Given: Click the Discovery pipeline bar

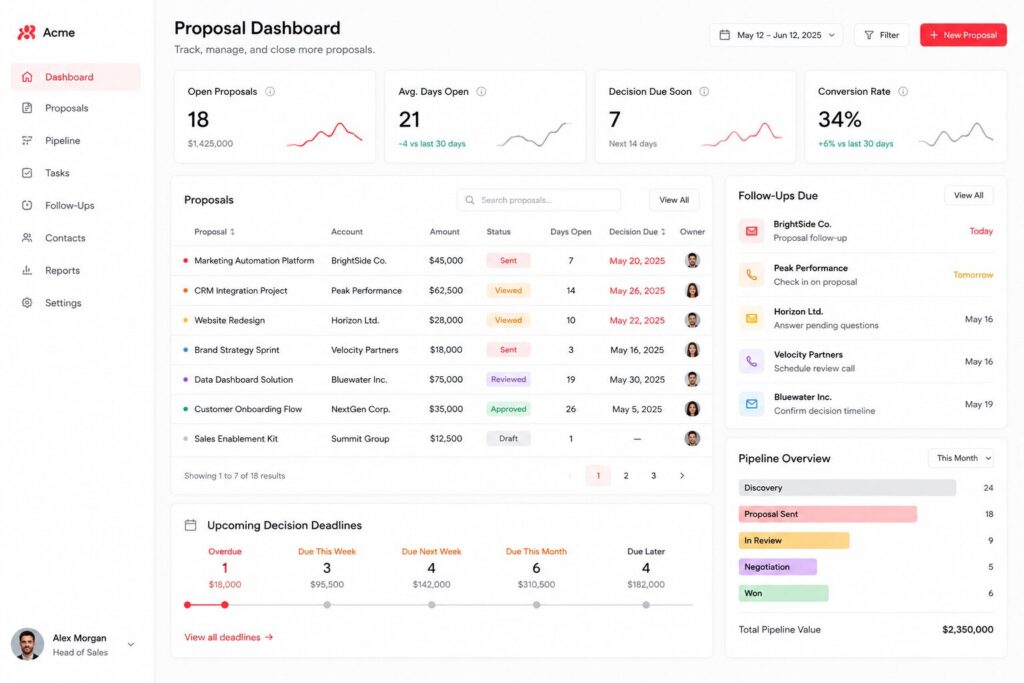Looking at the screenshot, I should point(847,488).
